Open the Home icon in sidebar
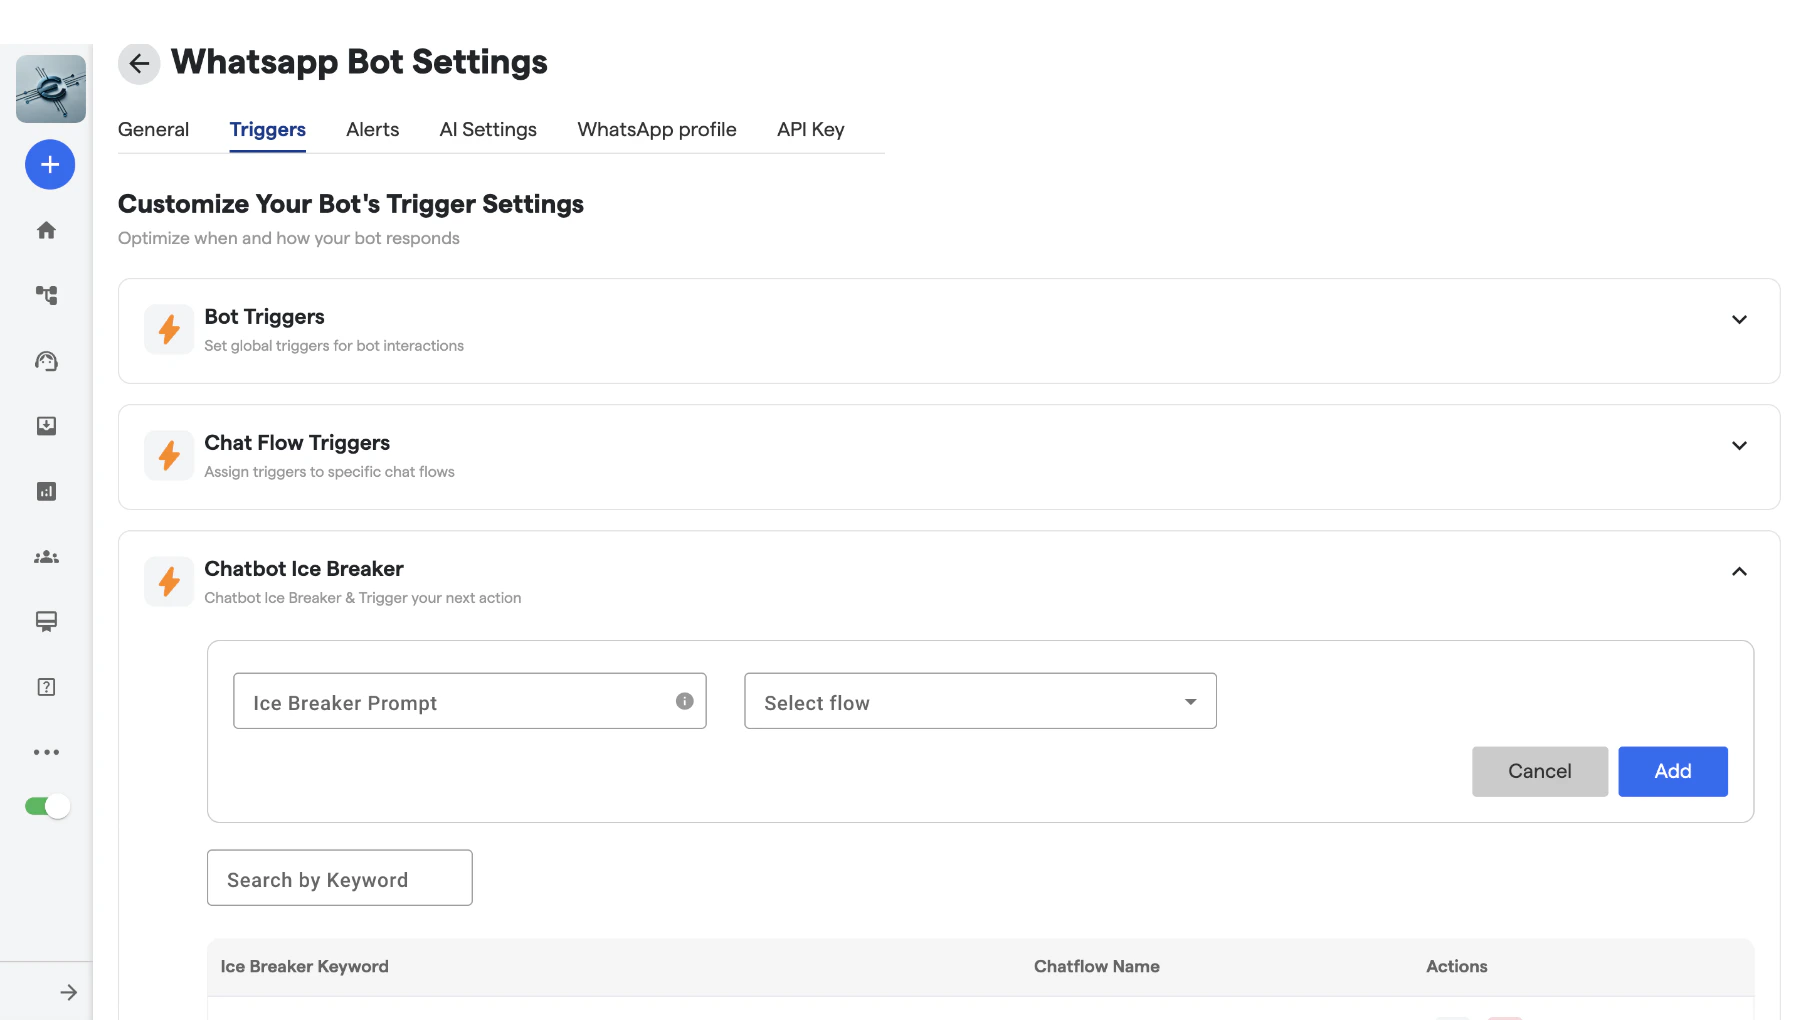Viewport: 1806px width, 1020px height. click(47, 230)
